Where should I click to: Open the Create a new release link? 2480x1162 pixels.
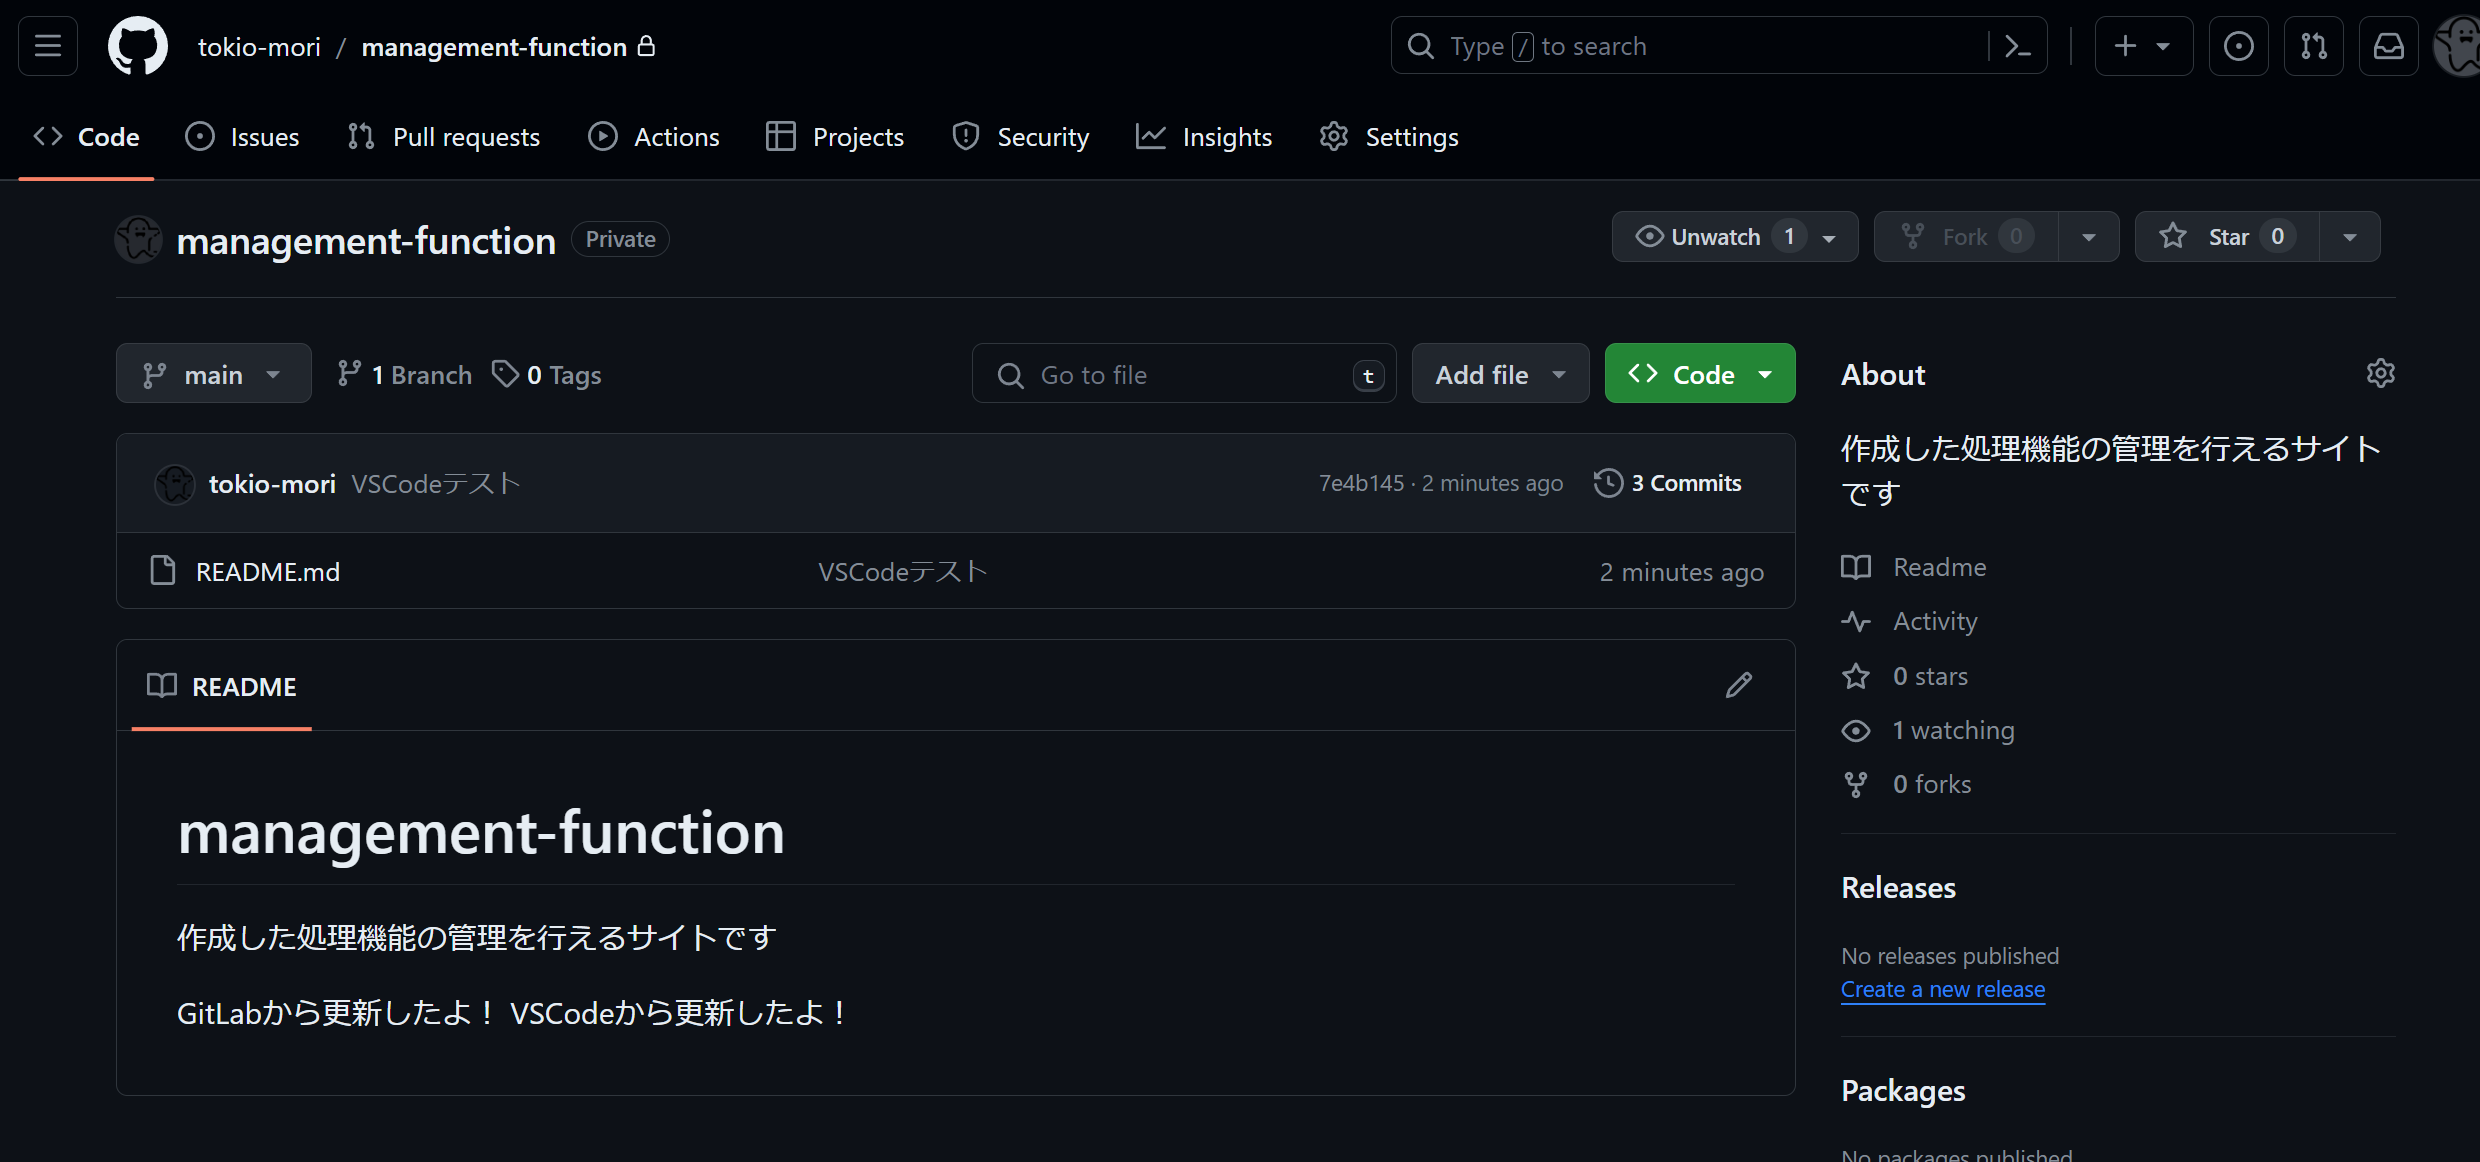[1942, 989]
